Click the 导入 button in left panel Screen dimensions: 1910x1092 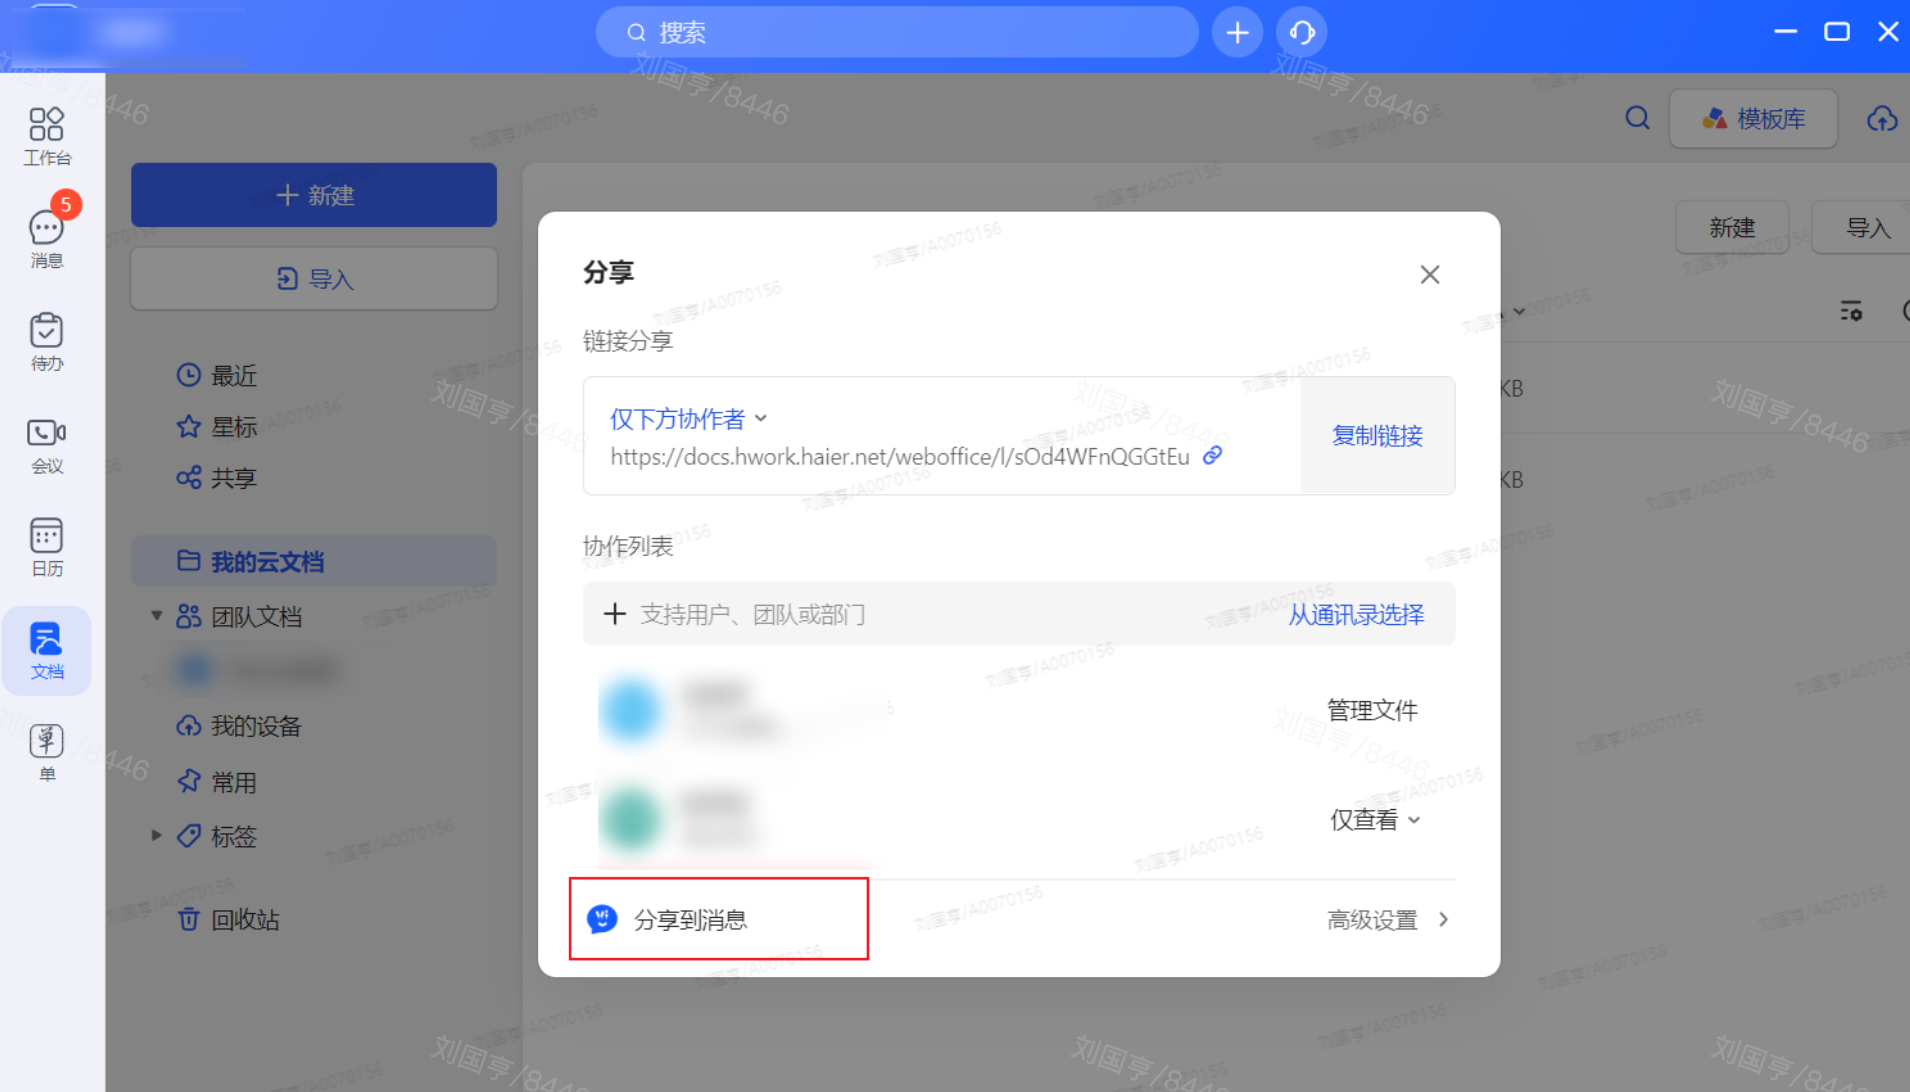[314, 278]
